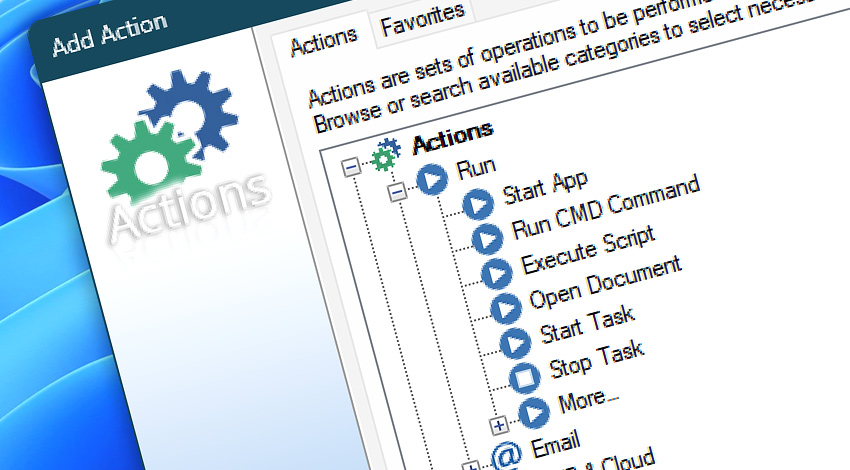Click the Email at-sign icon
The width and height of the screenshot is (850, 470).
coord(506,455)
